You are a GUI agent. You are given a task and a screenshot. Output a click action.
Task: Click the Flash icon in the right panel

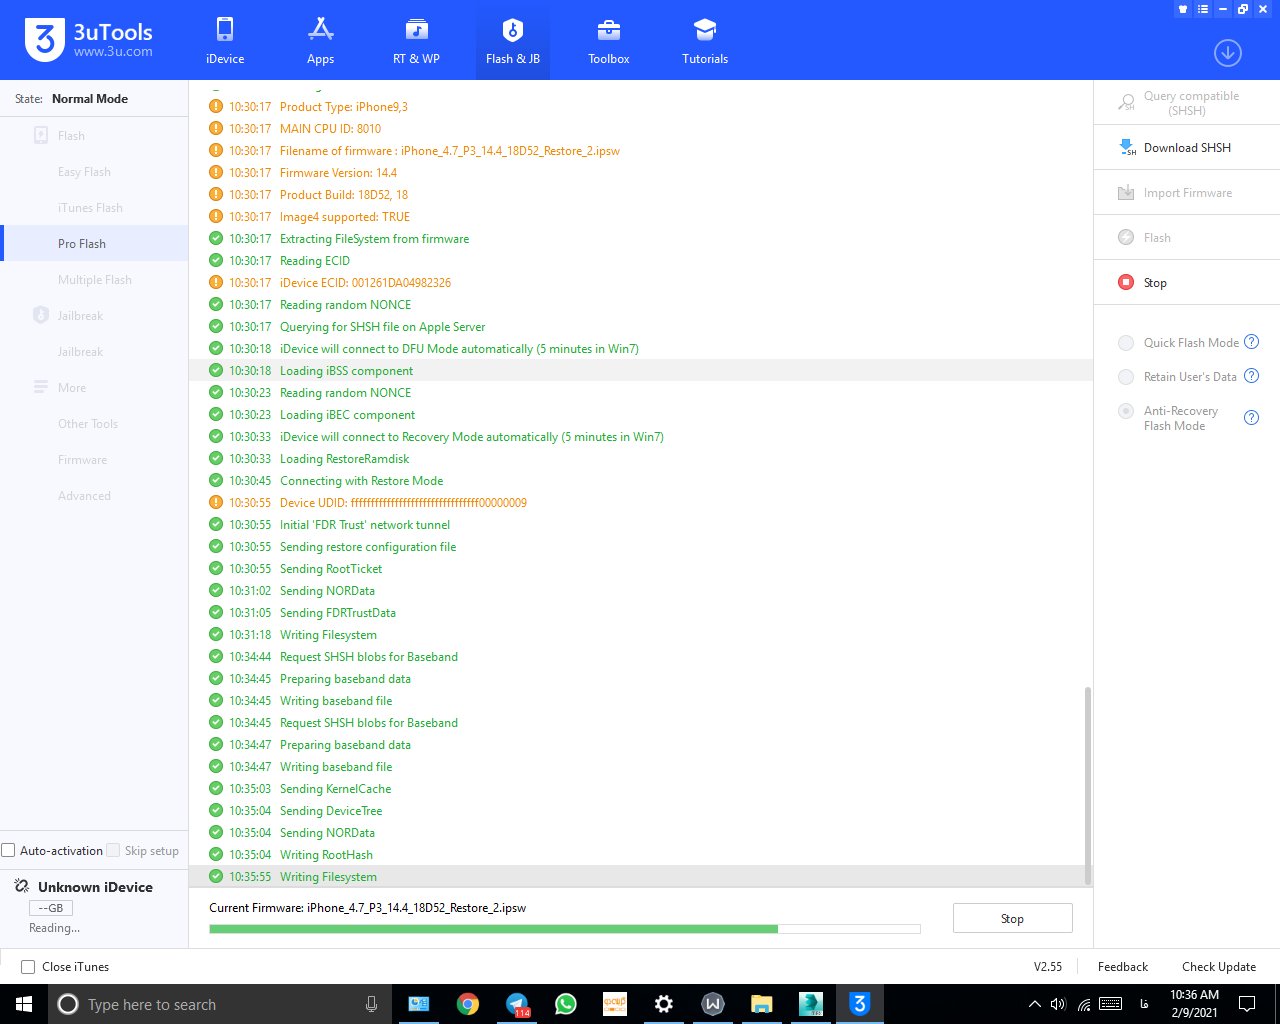point(1126,238)
